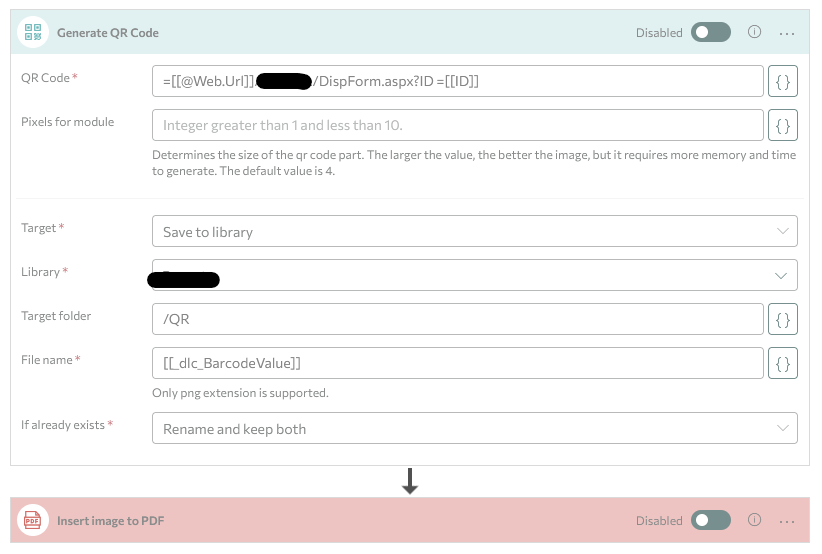Expand the If already exists dropdown
This screenshot has height=554, width=822.
(474, 428)
